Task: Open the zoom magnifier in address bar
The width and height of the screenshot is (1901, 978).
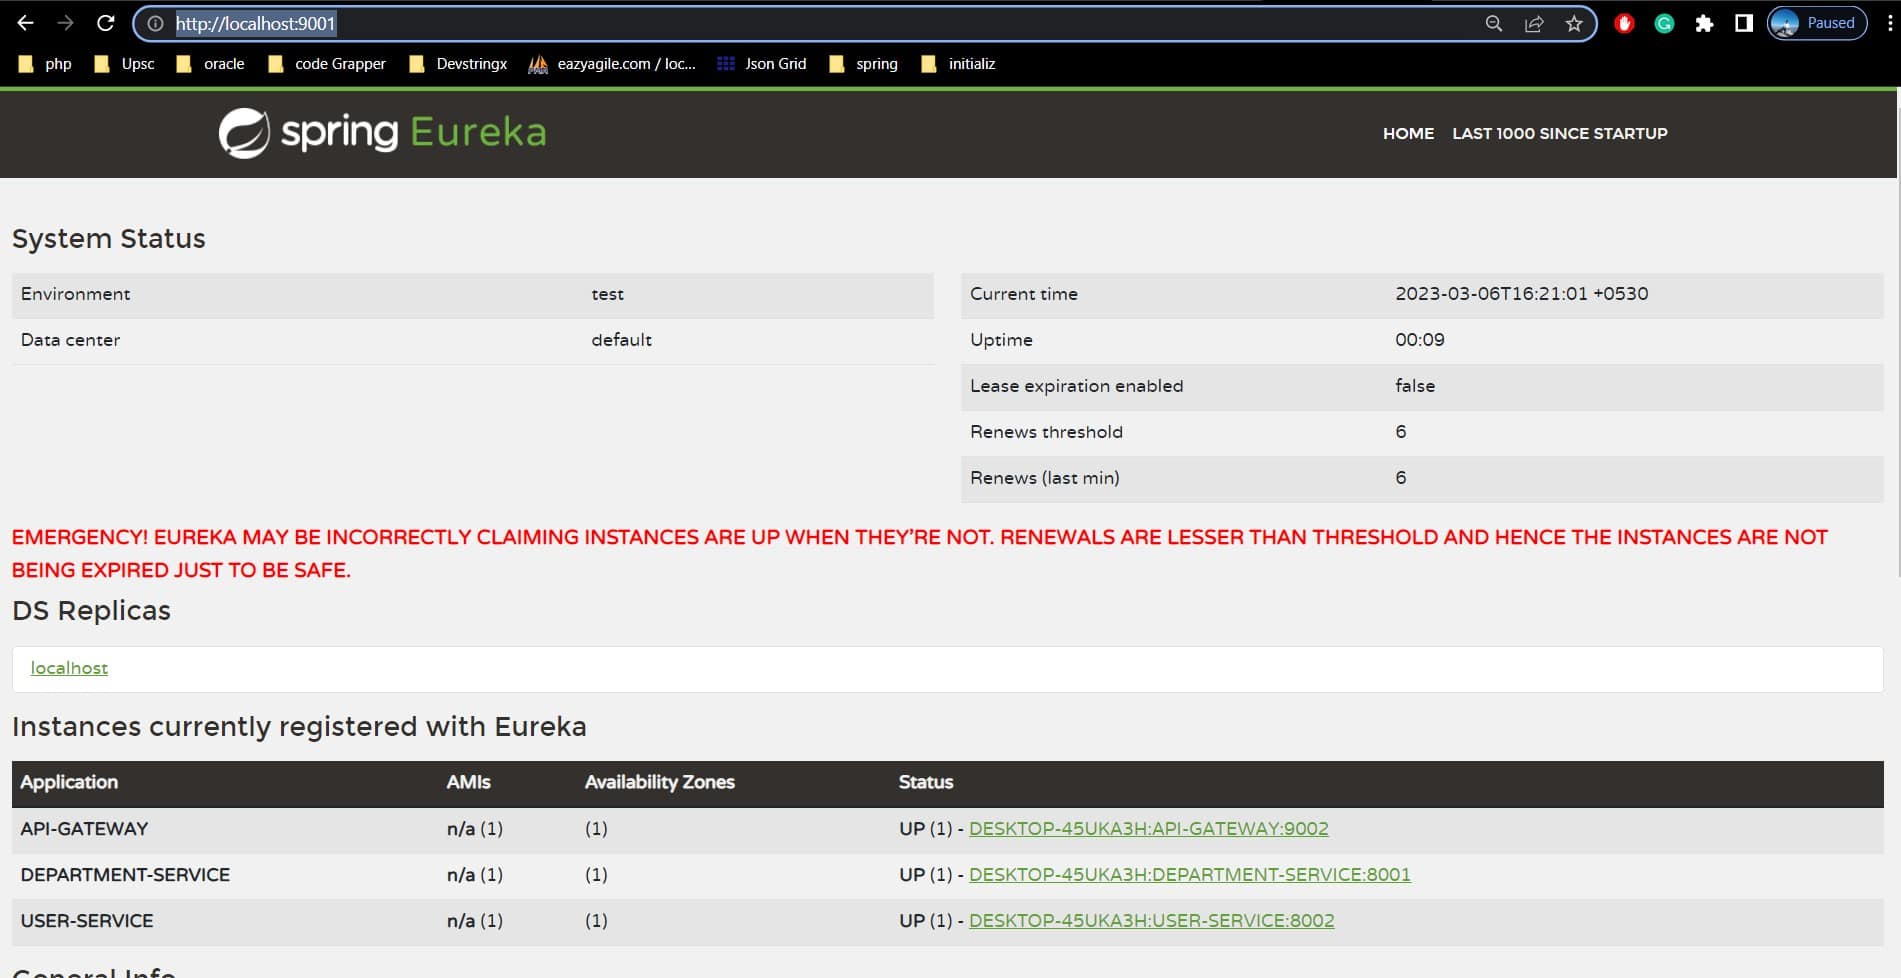Action: (x=1494, y=23)
